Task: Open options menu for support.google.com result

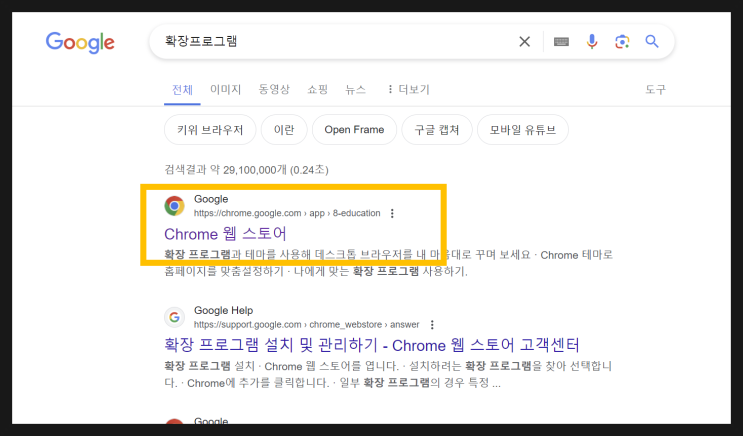Action: 432,325
